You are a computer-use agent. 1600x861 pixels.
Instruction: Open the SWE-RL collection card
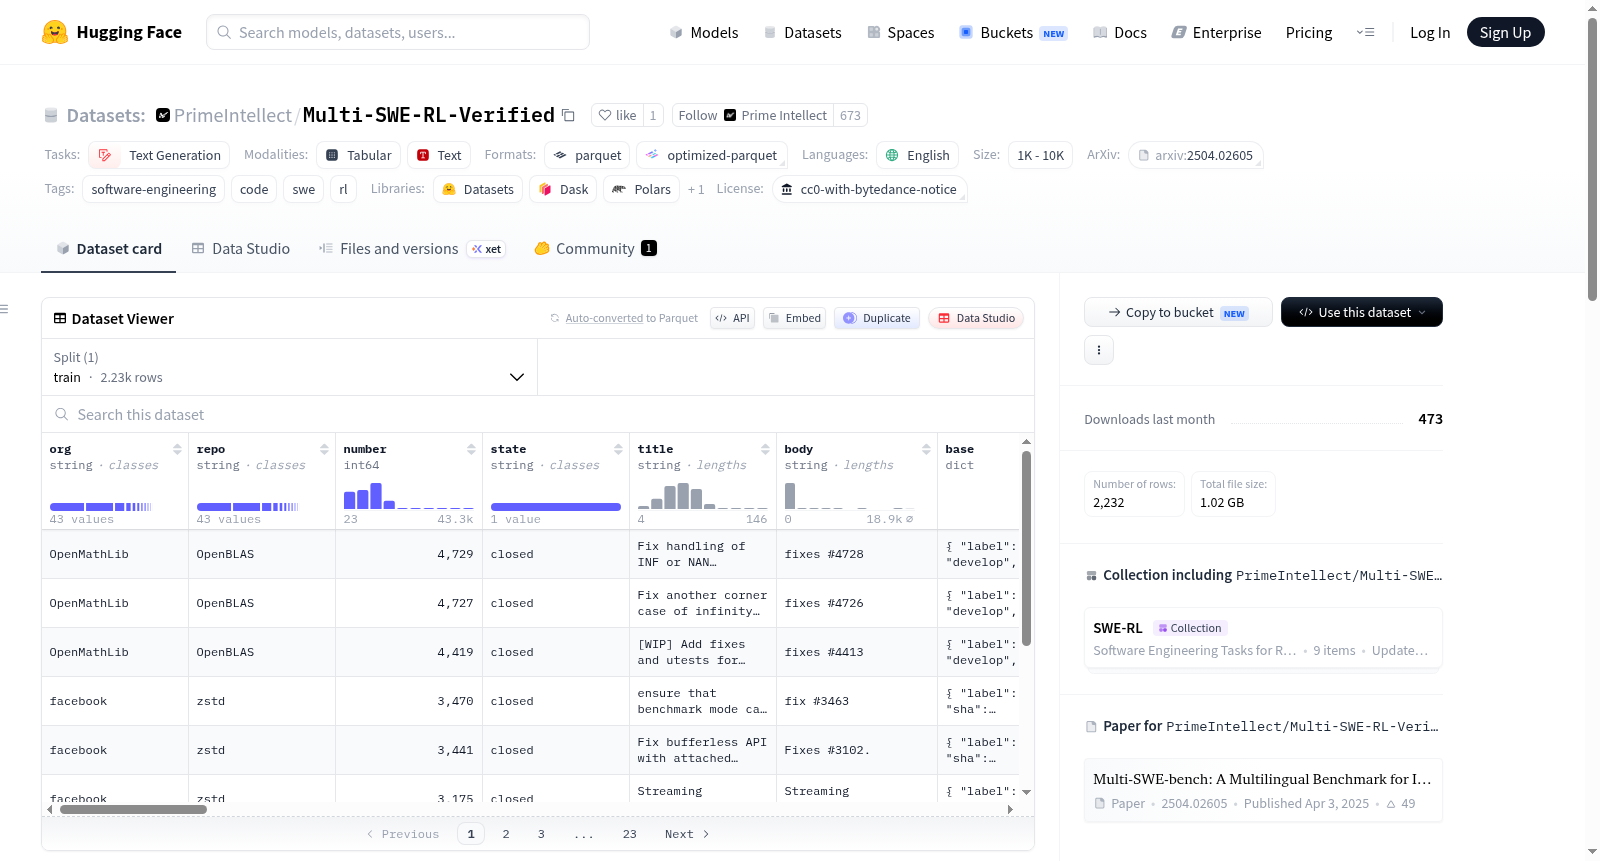[x=1263, y=639]
